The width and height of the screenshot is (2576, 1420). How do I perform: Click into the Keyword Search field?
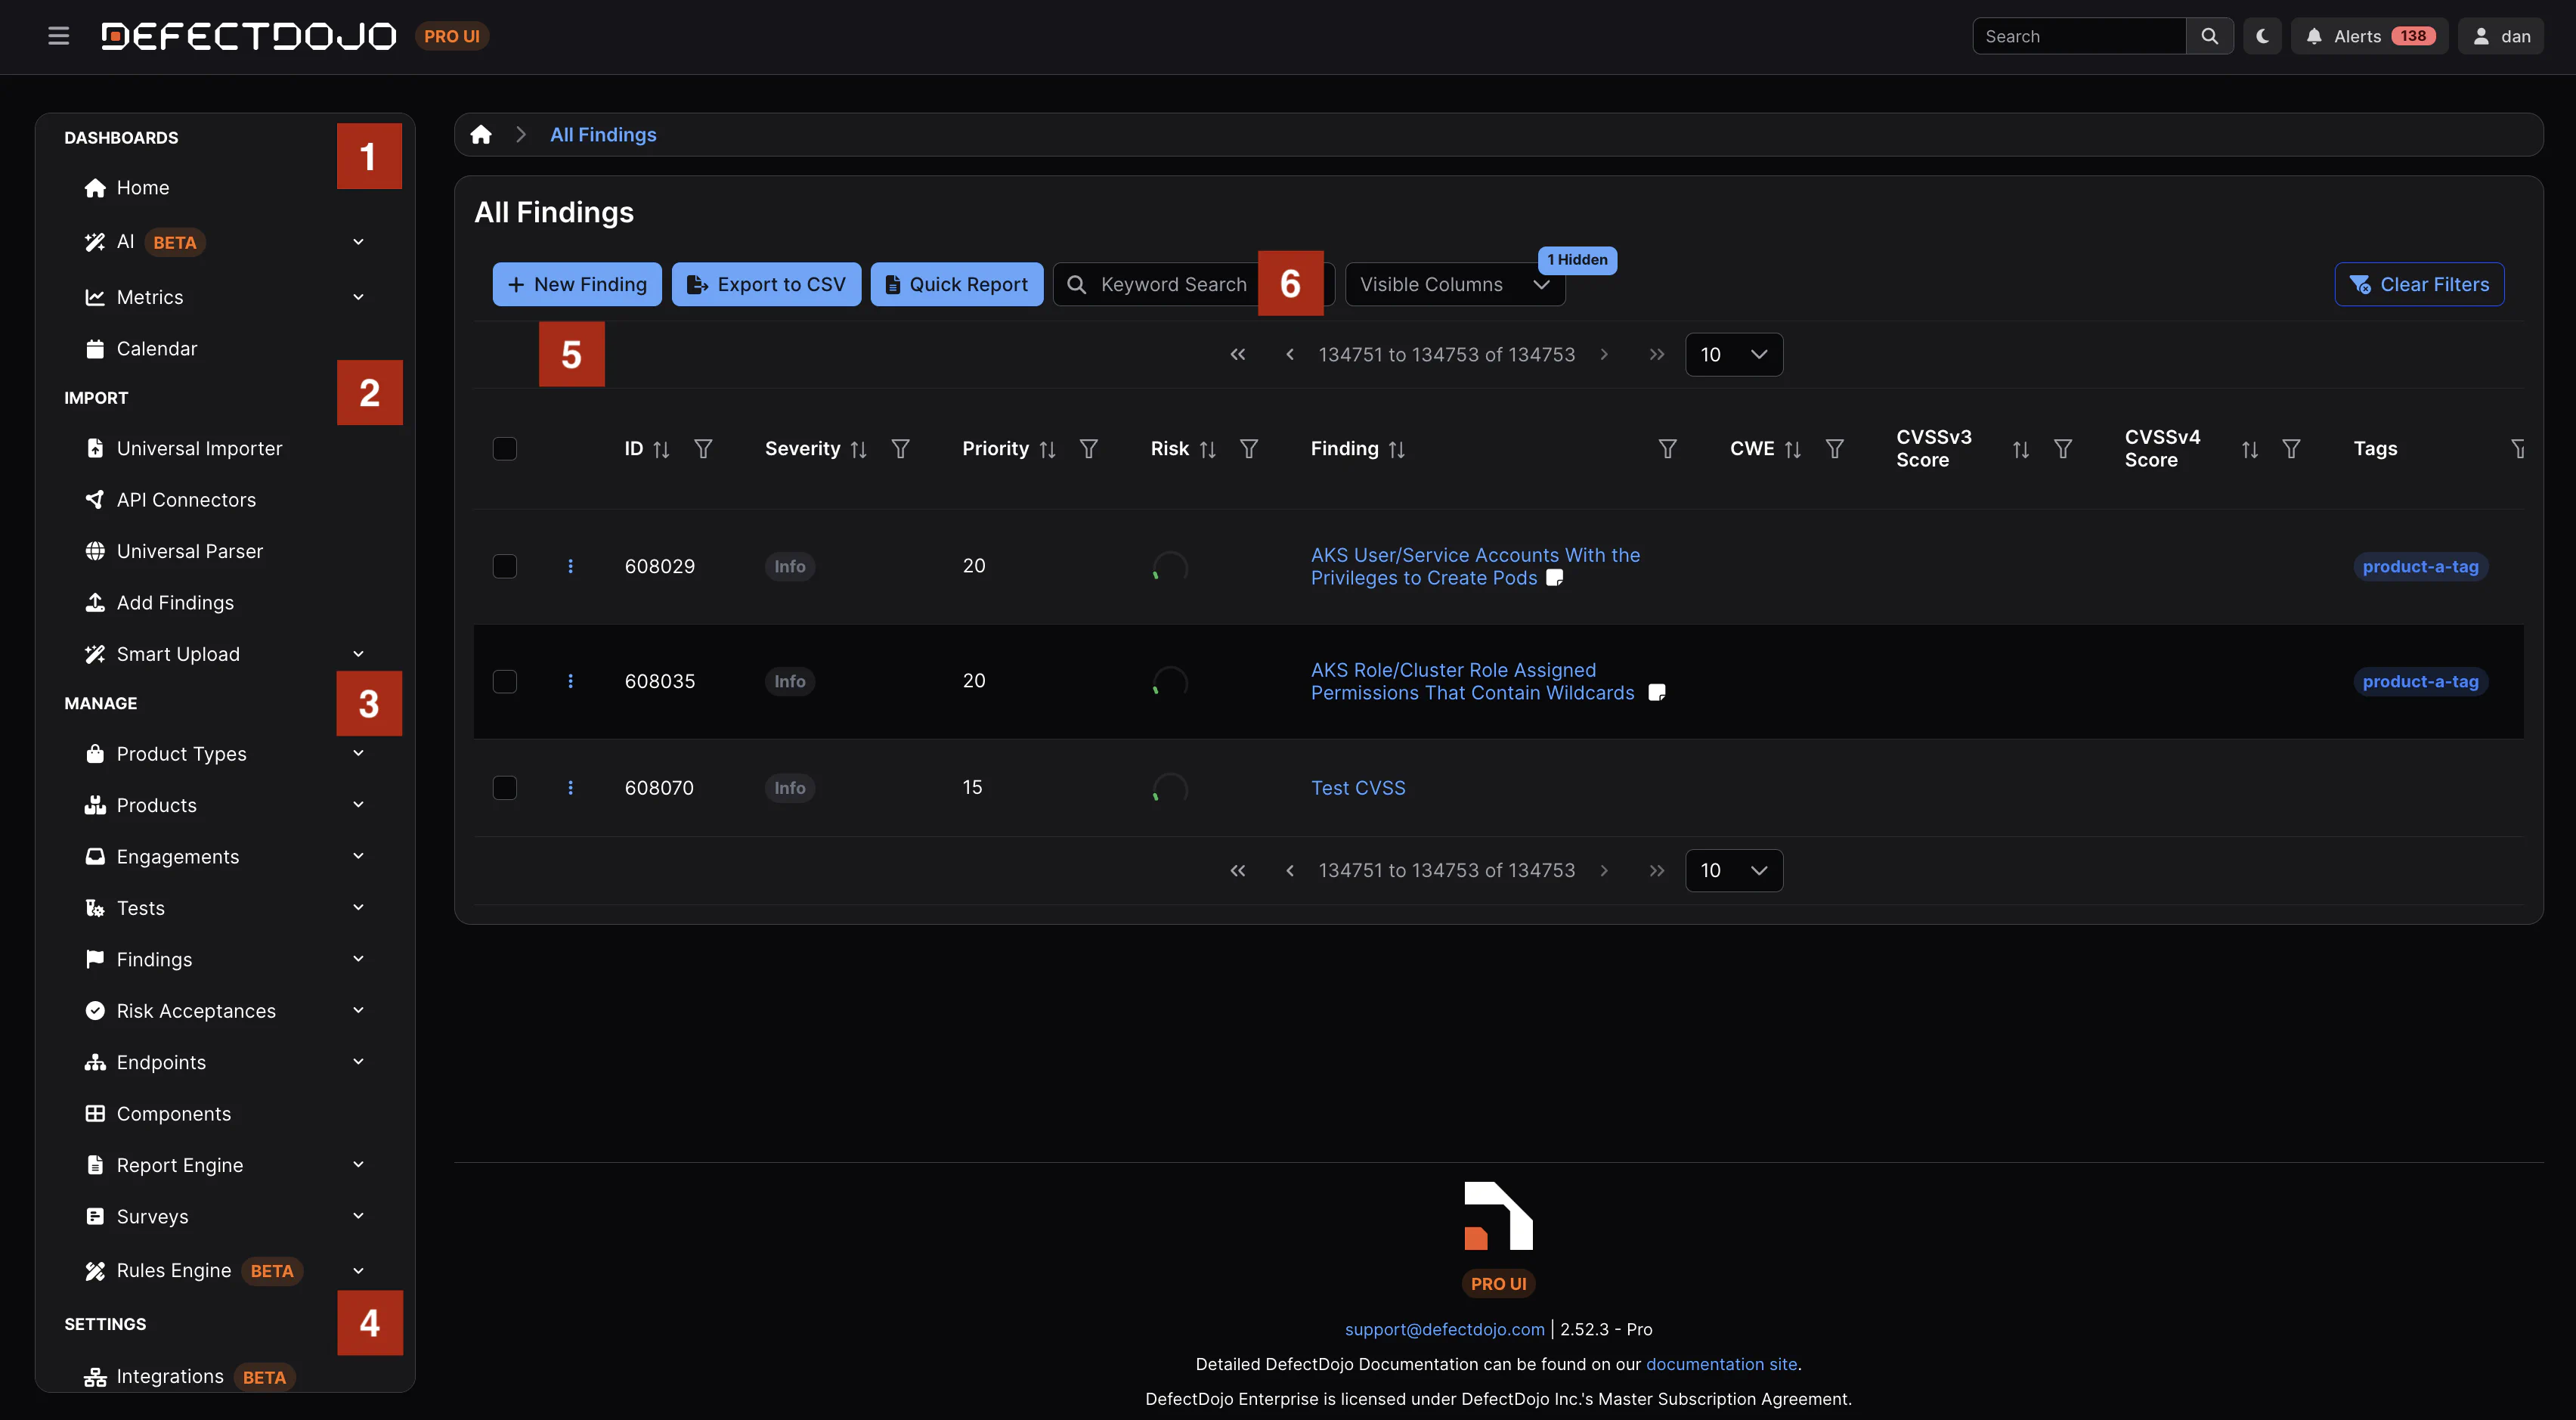[x=1172, y=285]
